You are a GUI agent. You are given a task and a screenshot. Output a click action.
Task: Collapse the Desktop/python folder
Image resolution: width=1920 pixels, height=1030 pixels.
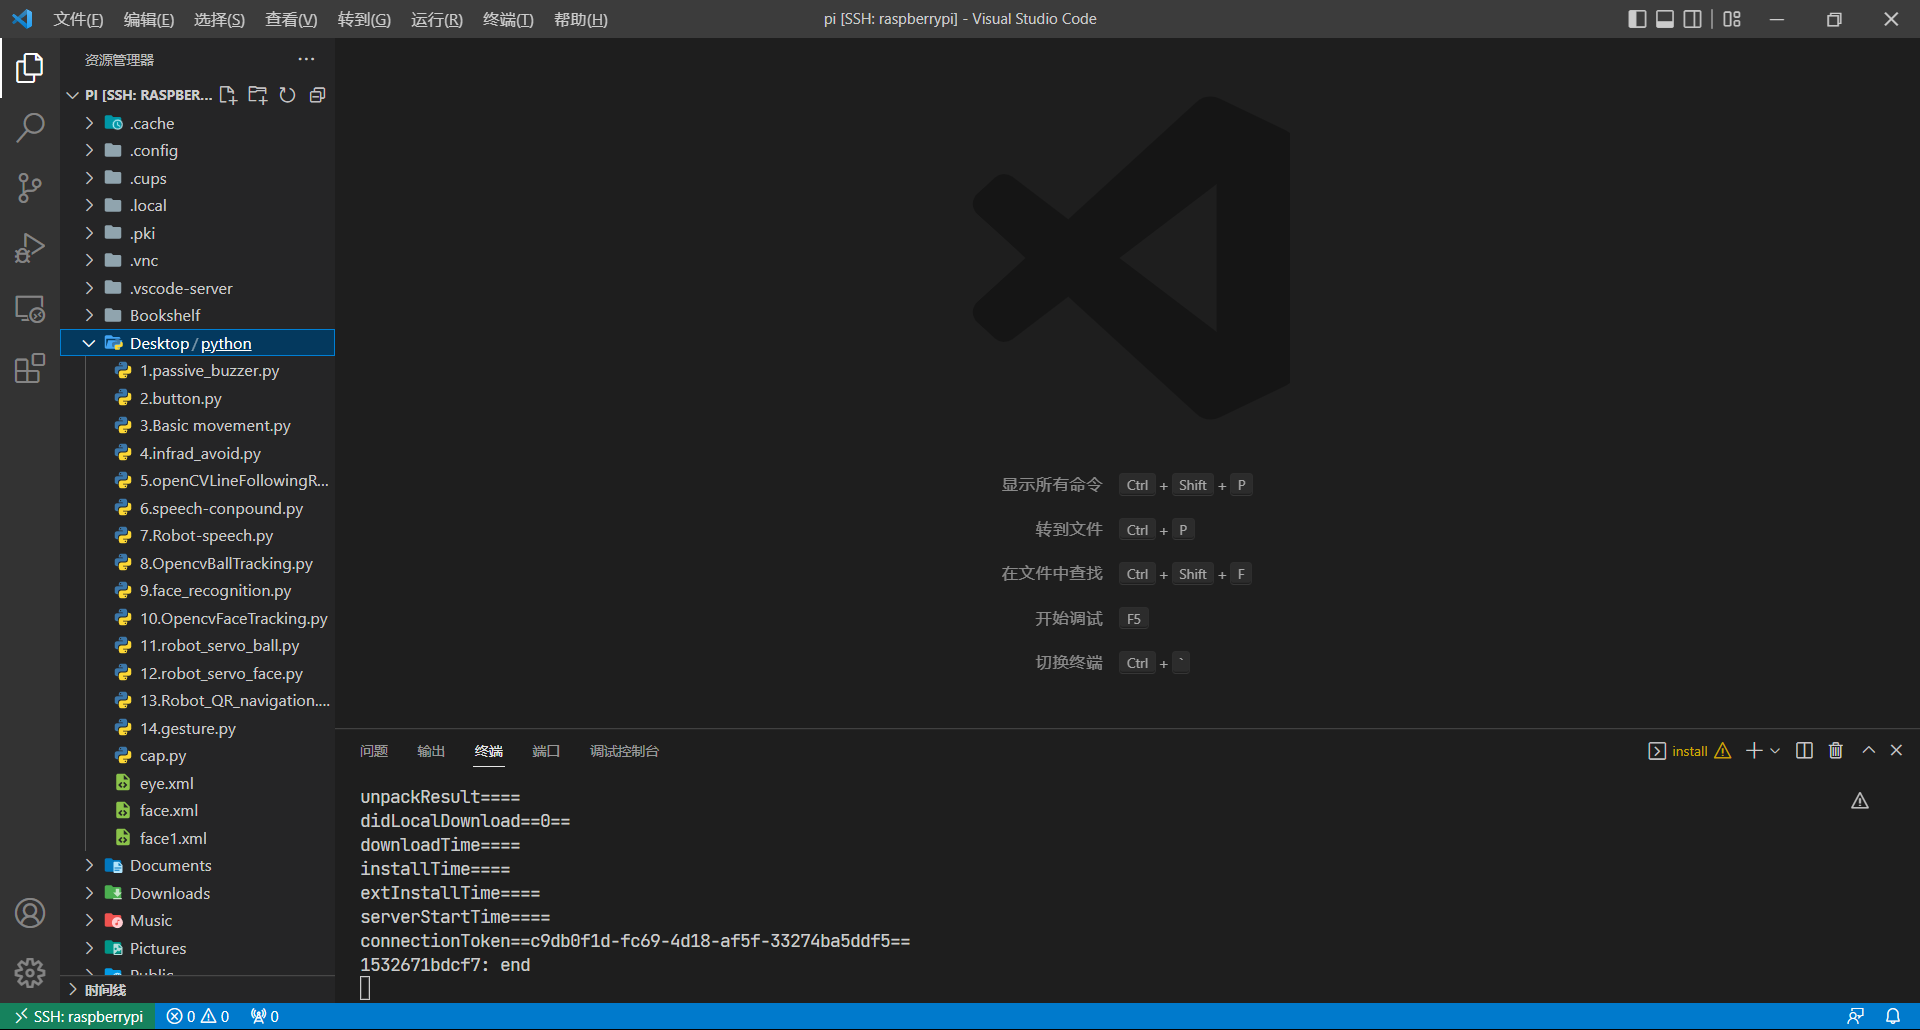[89, 343]
